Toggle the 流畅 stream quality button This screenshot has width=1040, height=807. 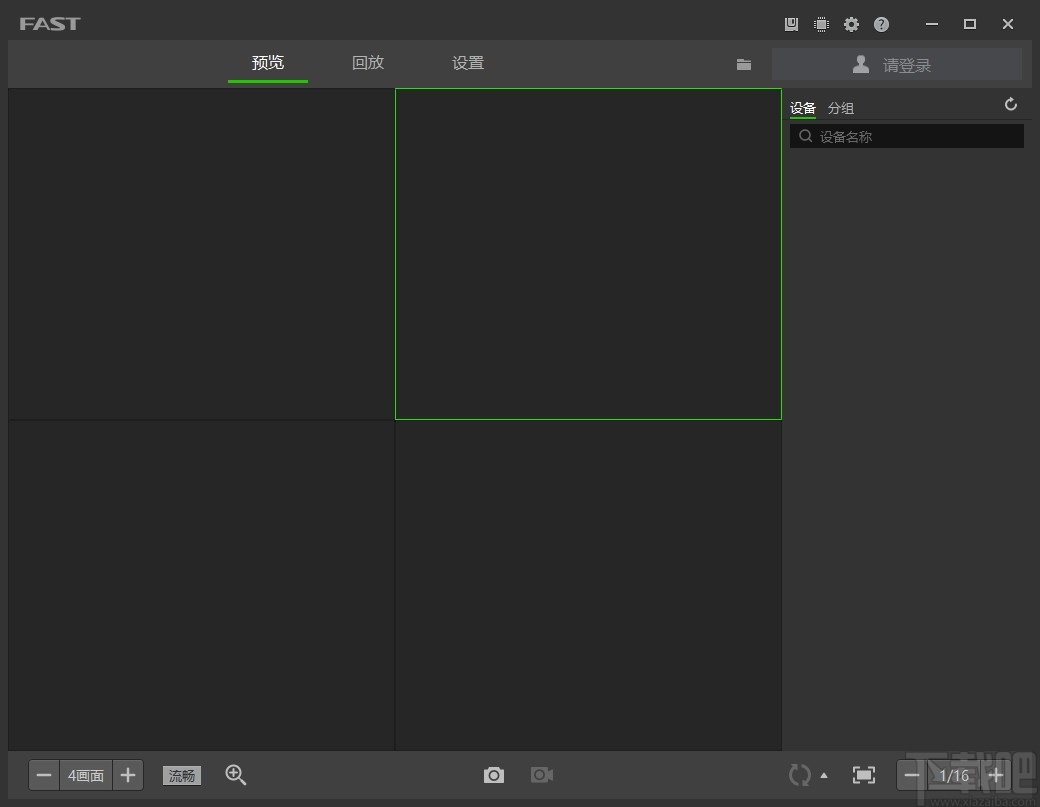click(182, 775)
